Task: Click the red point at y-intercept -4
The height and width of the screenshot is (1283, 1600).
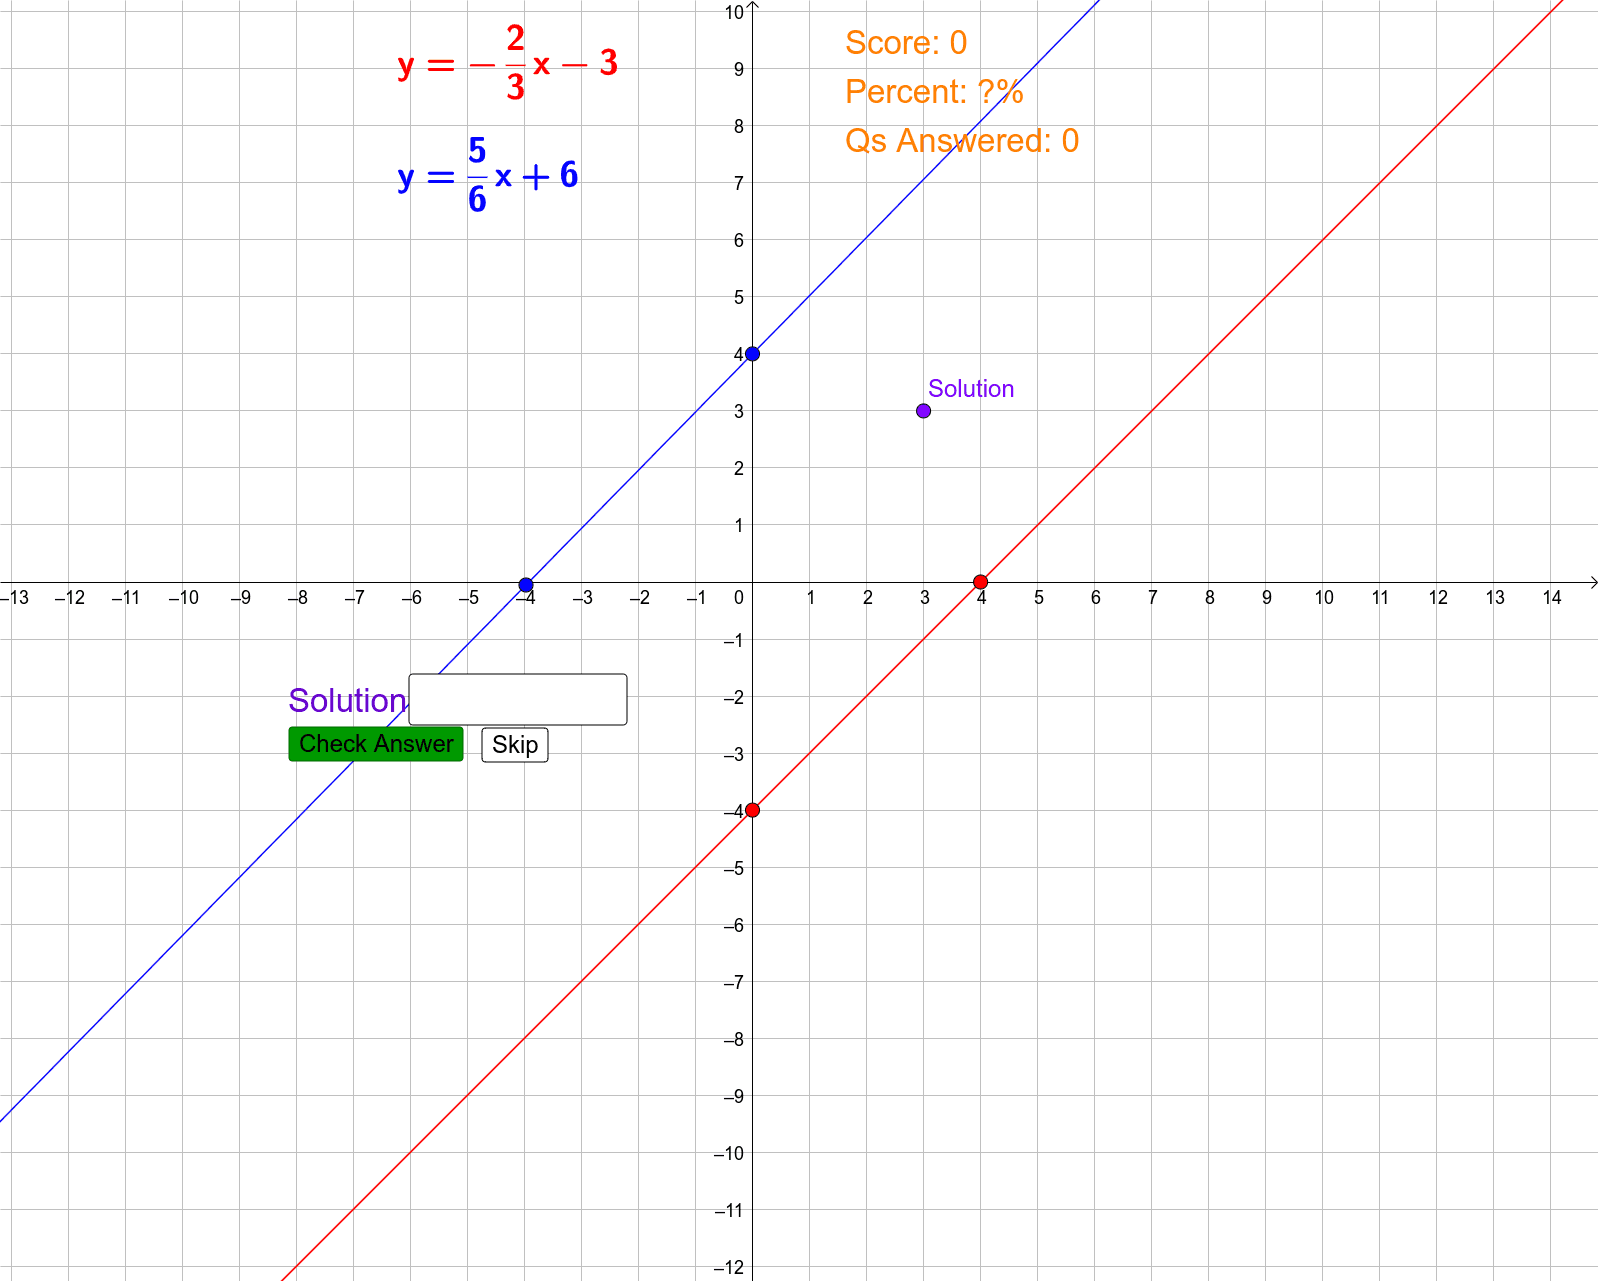Action: 751,809
